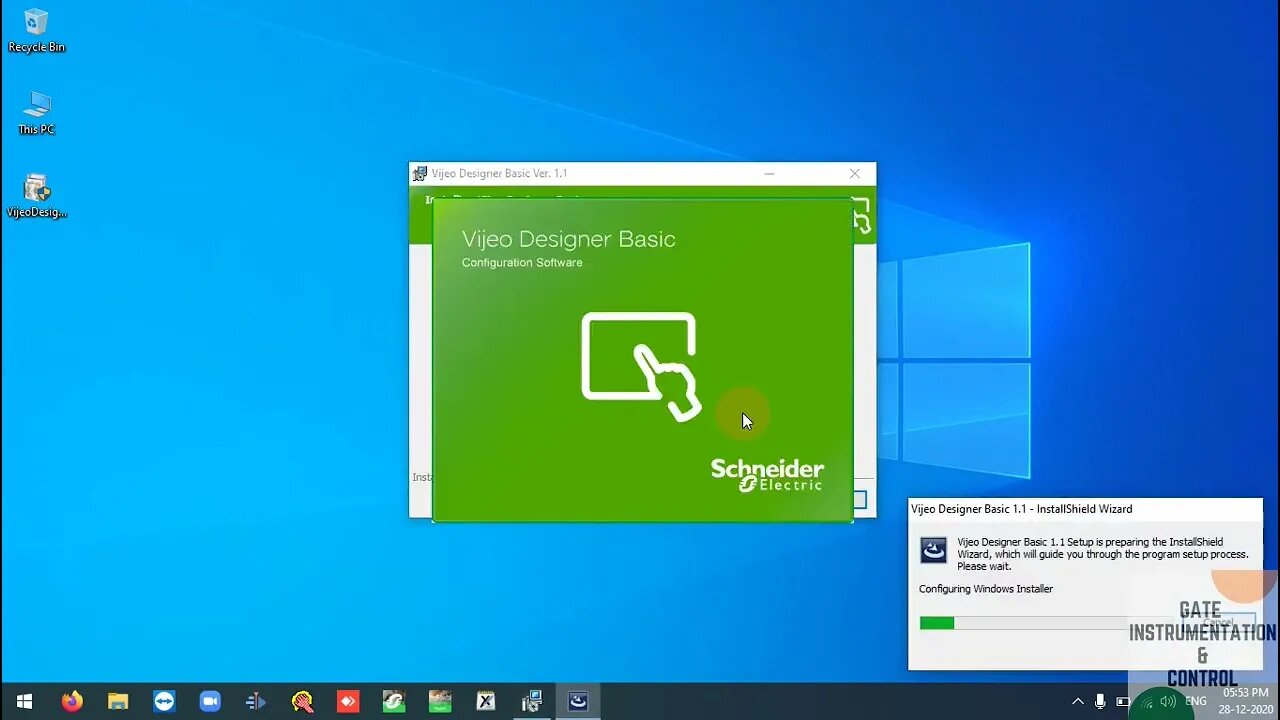Click the 'Configuring Windows Installer' status text
Screen dimensions: 1280x720
(986, 589)
